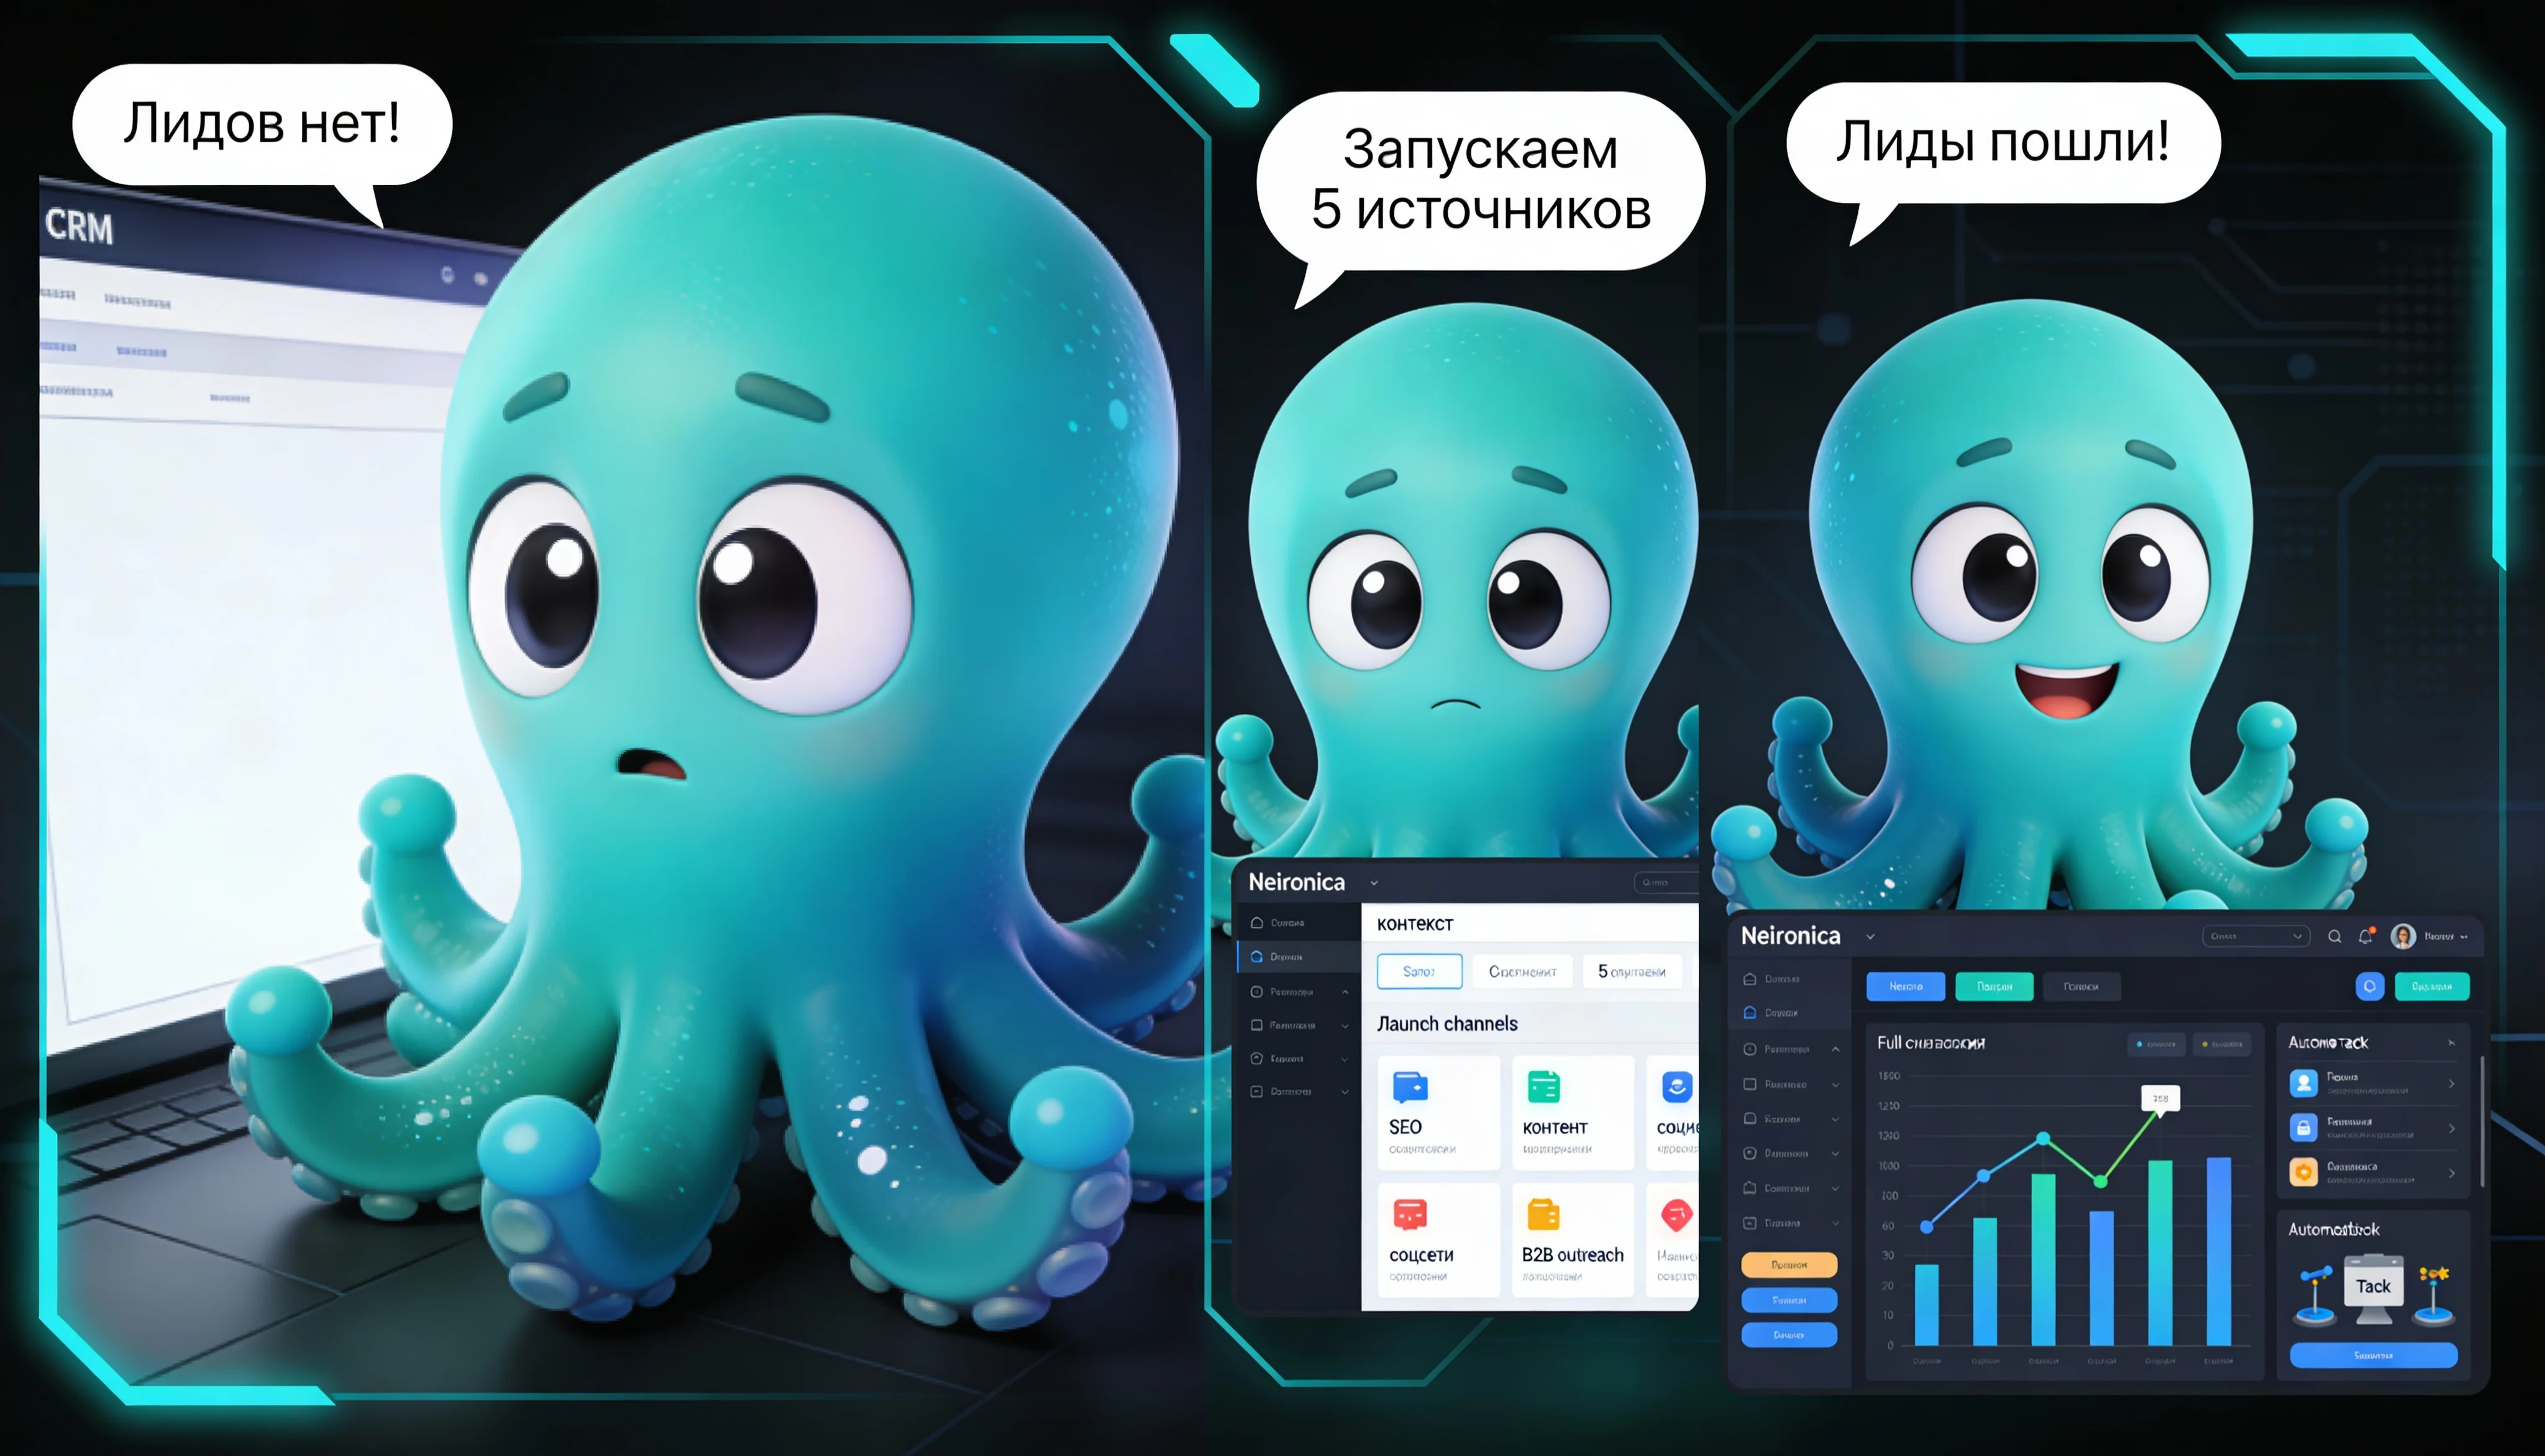Open the orange gear item in AutomoTrack list
Image resolution: width=2545 pixels, height=1456 pixels.
2304,1172
